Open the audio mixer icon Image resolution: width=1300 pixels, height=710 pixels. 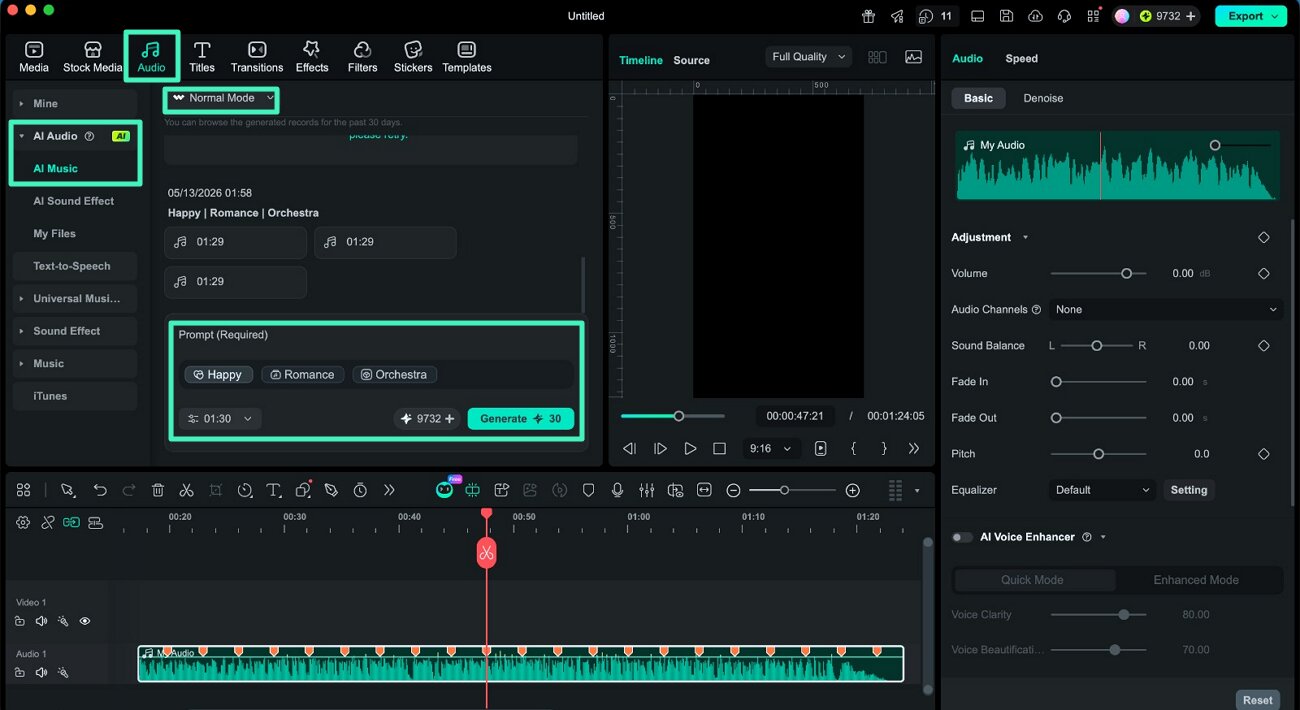pos(647,490)
